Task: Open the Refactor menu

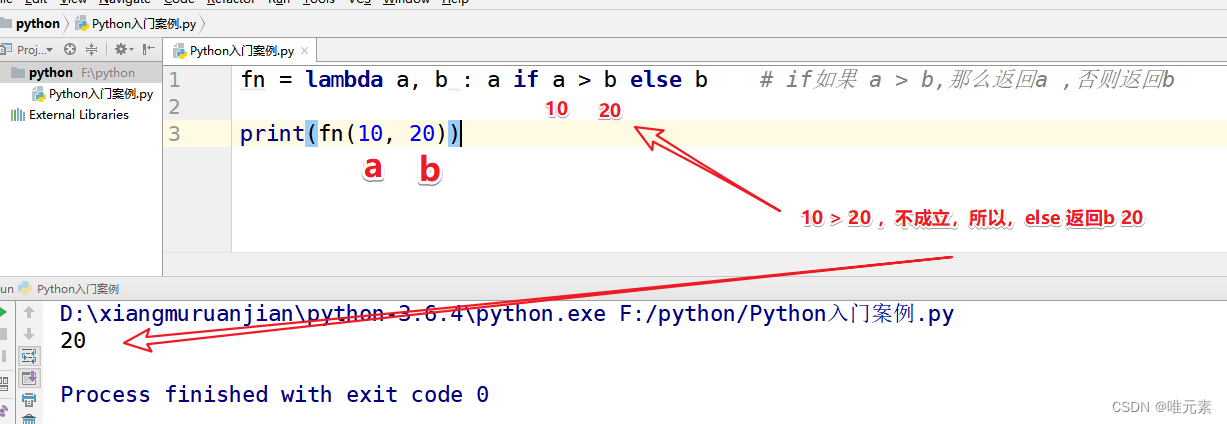Action: click(x=231, y=3)
